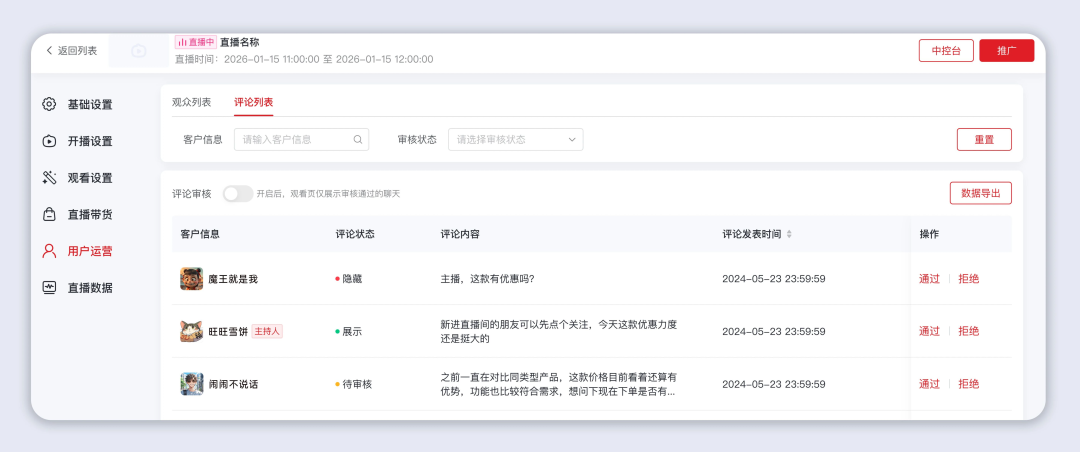The width and height of the screenshot is (1080, 452).
Task: Sort by 评论发表时间 arrow icon
Action: [789, 234]
